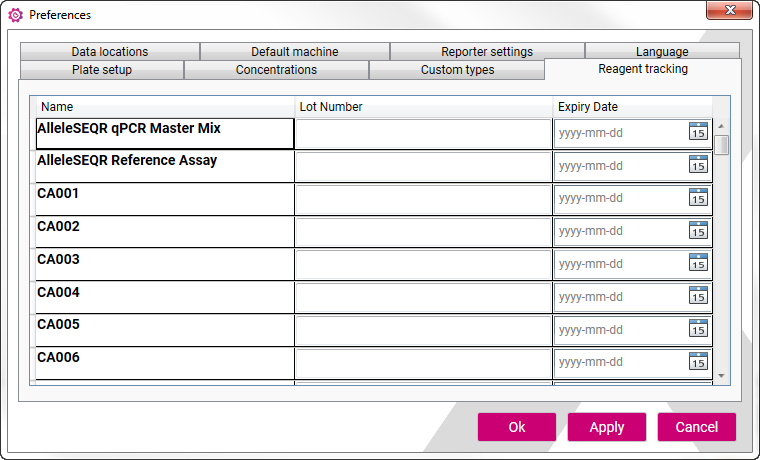Open calendar for AlleleSEQR Reference Assay expiry
The height and width of the screenshot is (460, 760).
click(x=698, y=164)
